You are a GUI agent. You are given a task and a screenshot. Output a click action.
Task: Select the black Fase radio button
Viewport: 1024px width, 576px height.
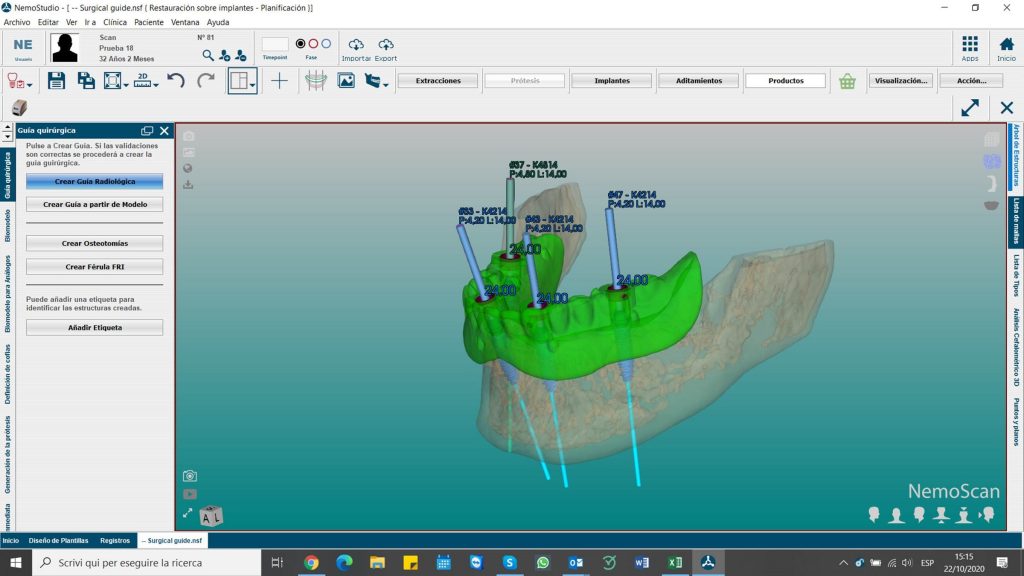pyautogui.click(x=300, y=44)
